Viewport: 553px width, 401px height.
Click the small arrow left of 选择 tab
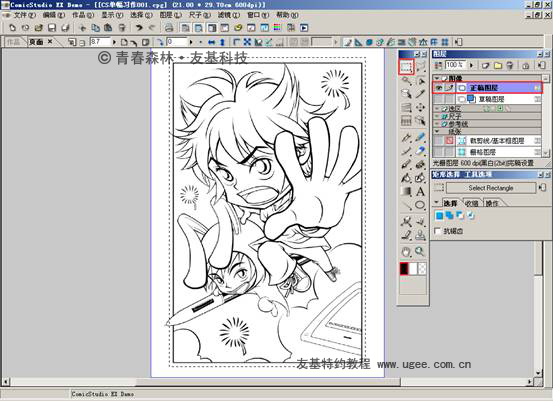[x=437, y=203]
